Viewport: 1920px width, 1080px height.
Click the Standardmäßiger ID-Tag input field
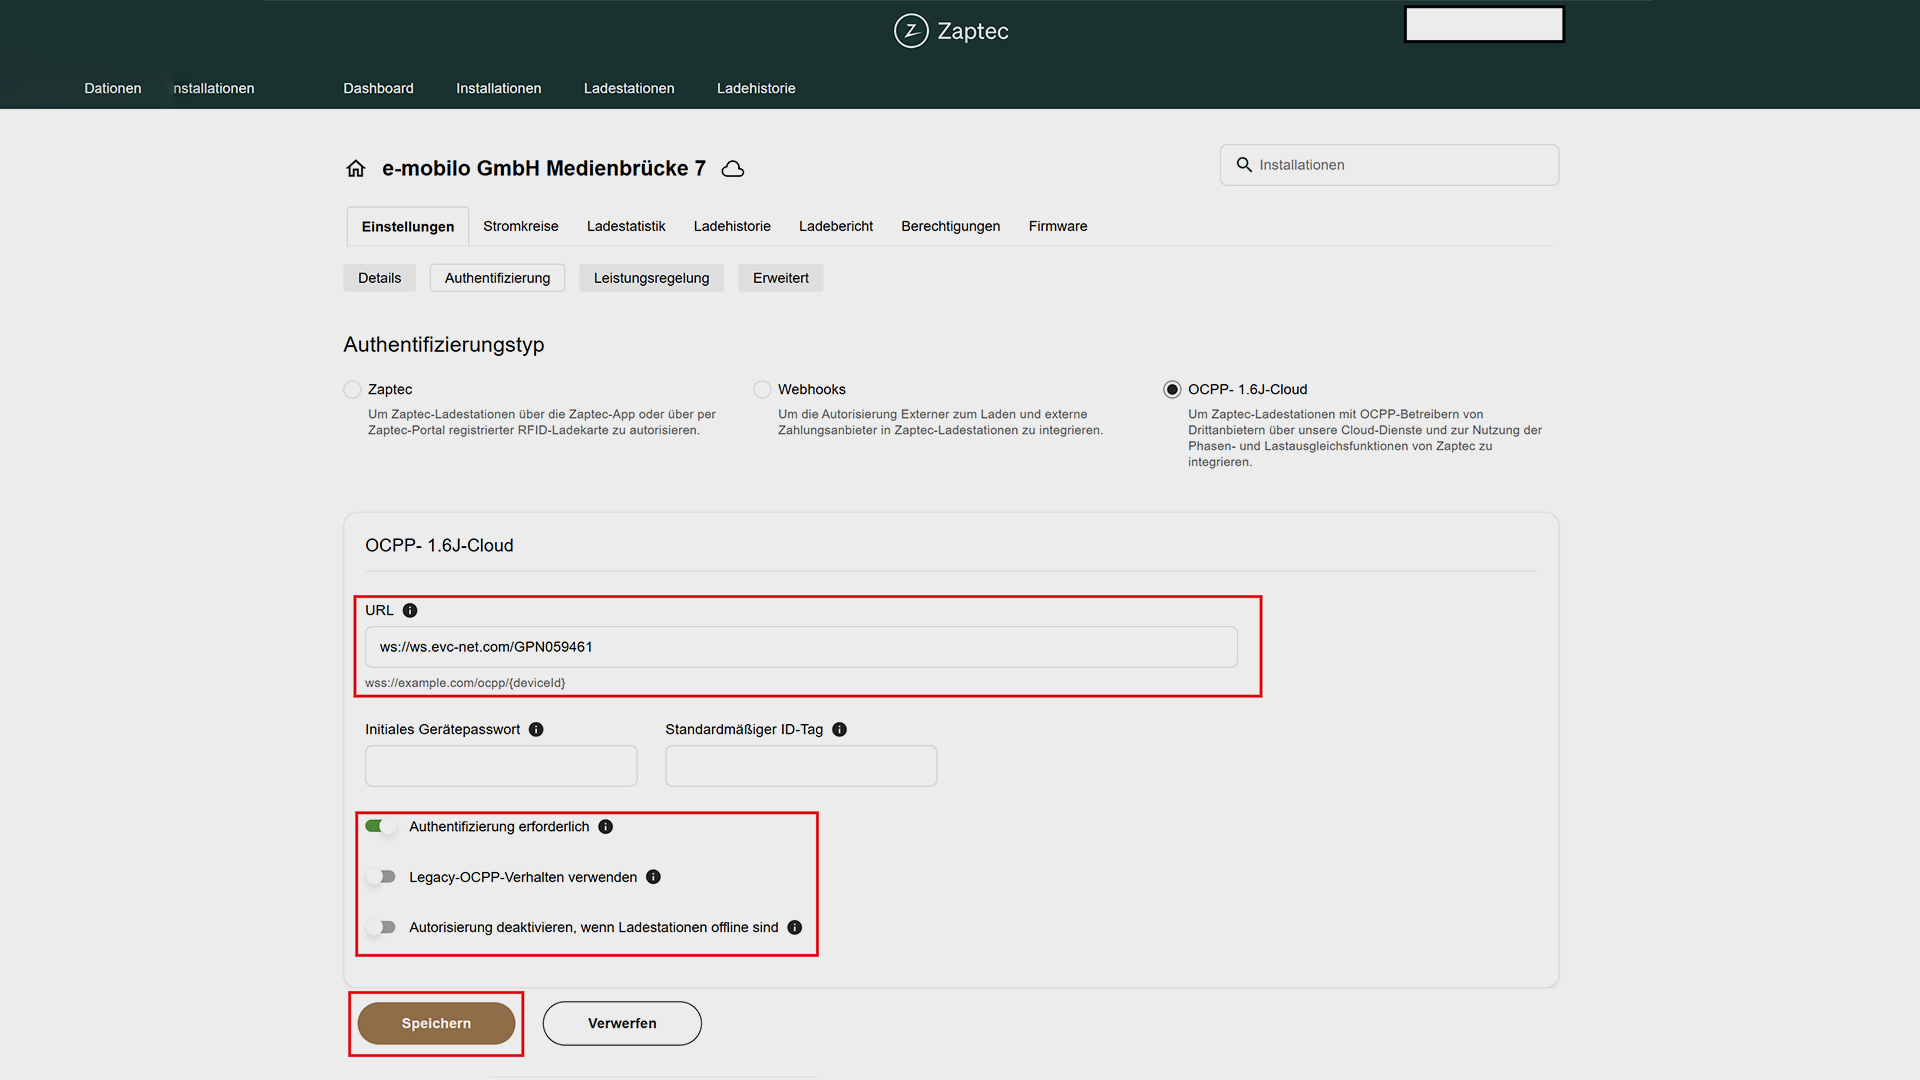click(x=801, y=766)
